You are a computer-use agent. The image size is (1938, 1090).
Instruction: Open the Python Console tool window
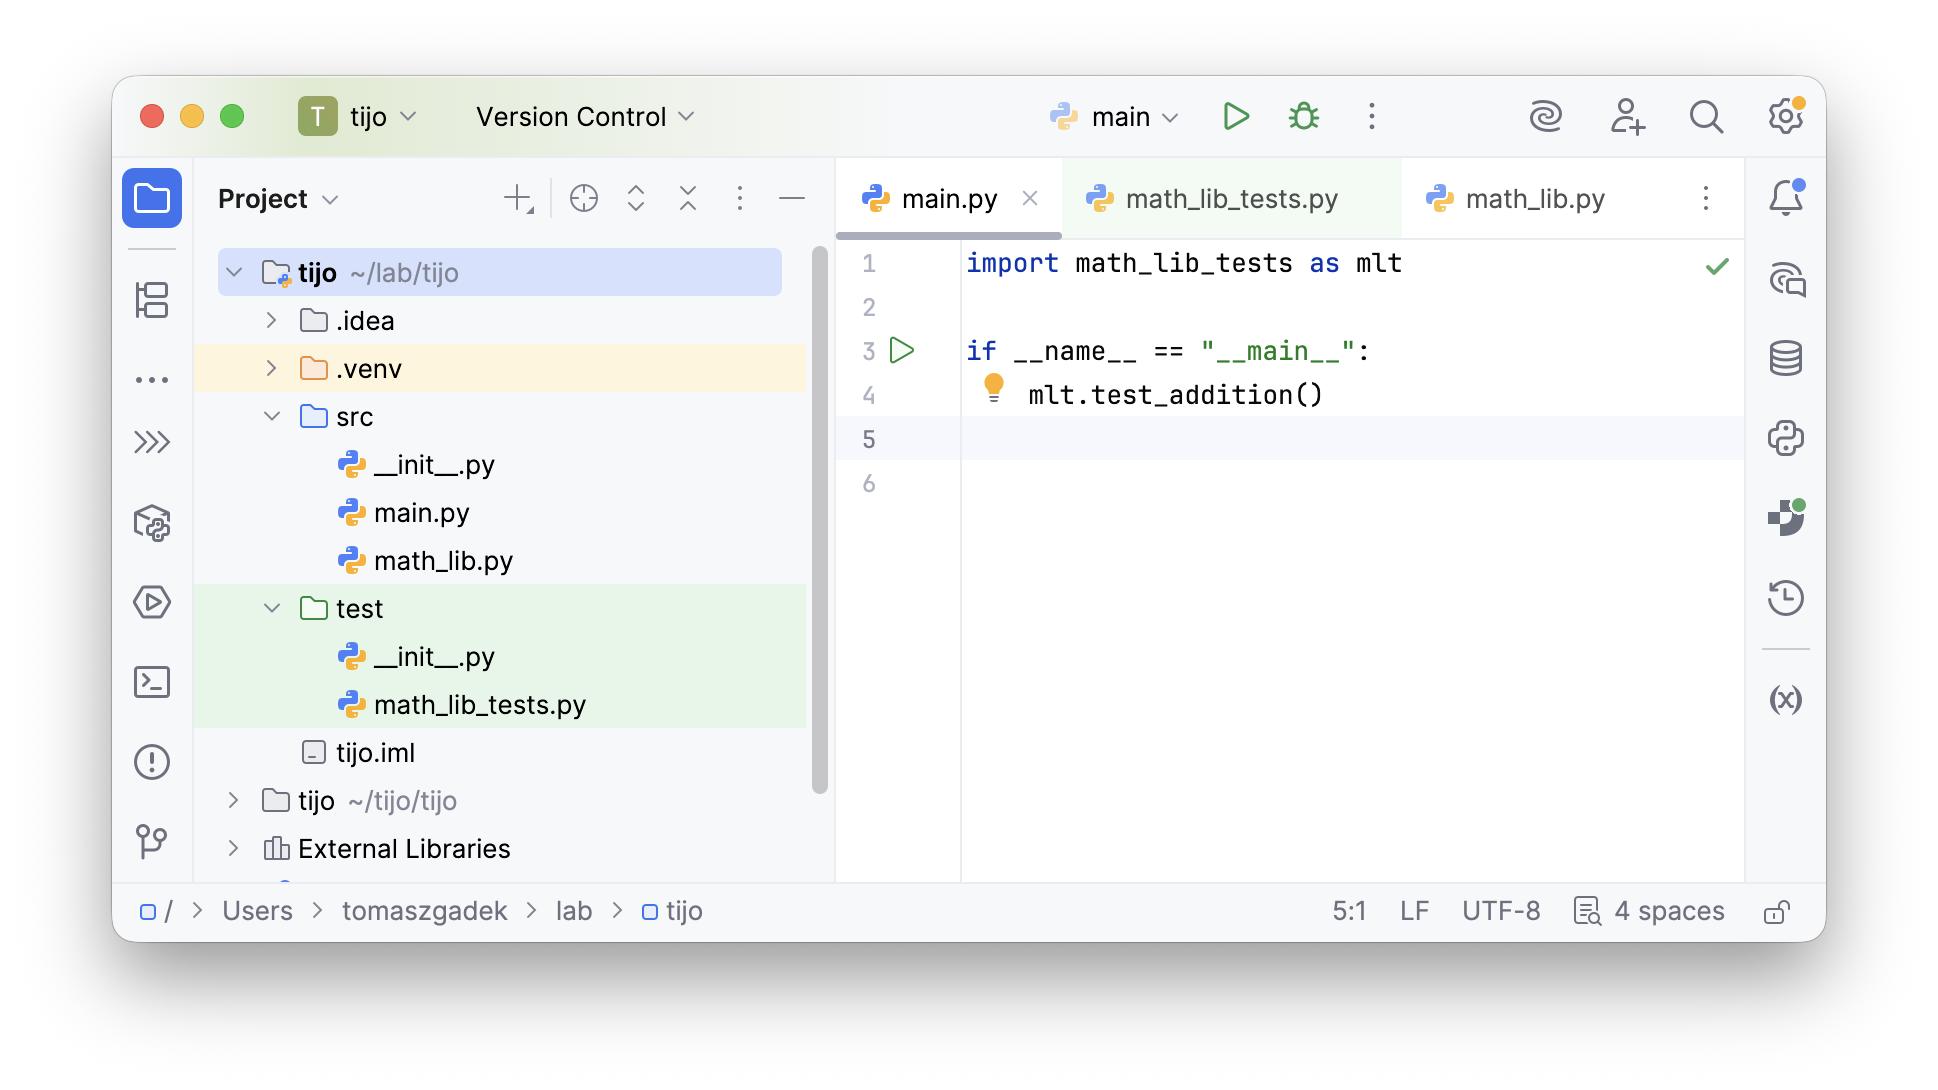point(1785,438)
